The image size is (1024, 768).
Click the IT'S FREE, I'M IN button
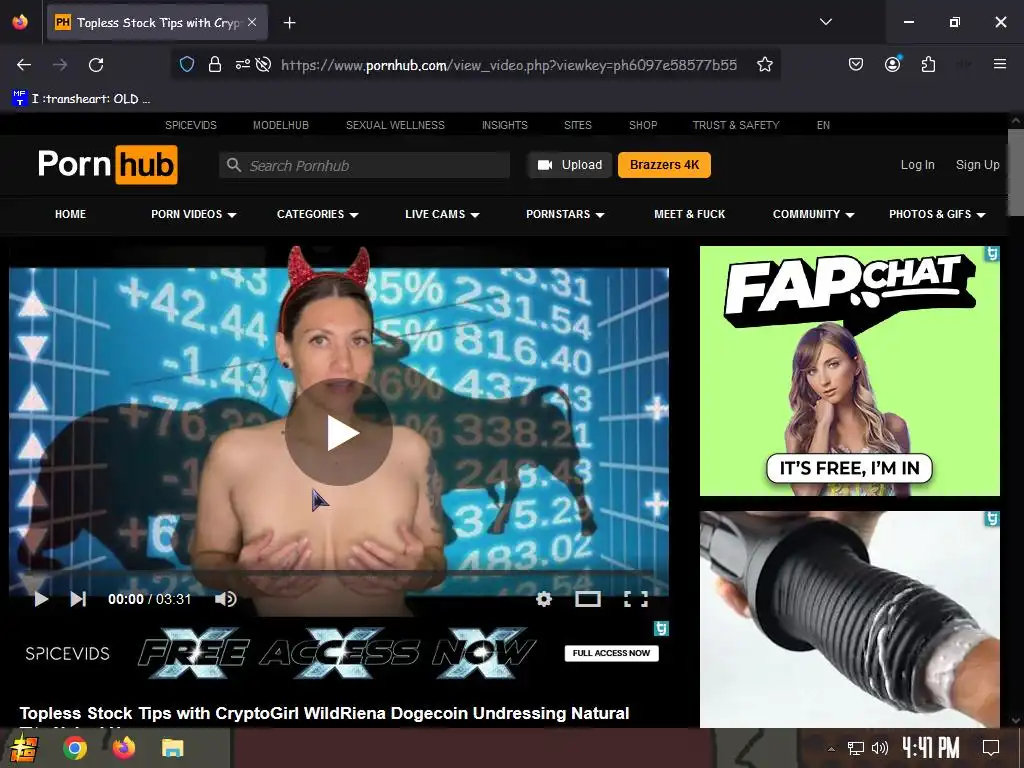[849, 468]
